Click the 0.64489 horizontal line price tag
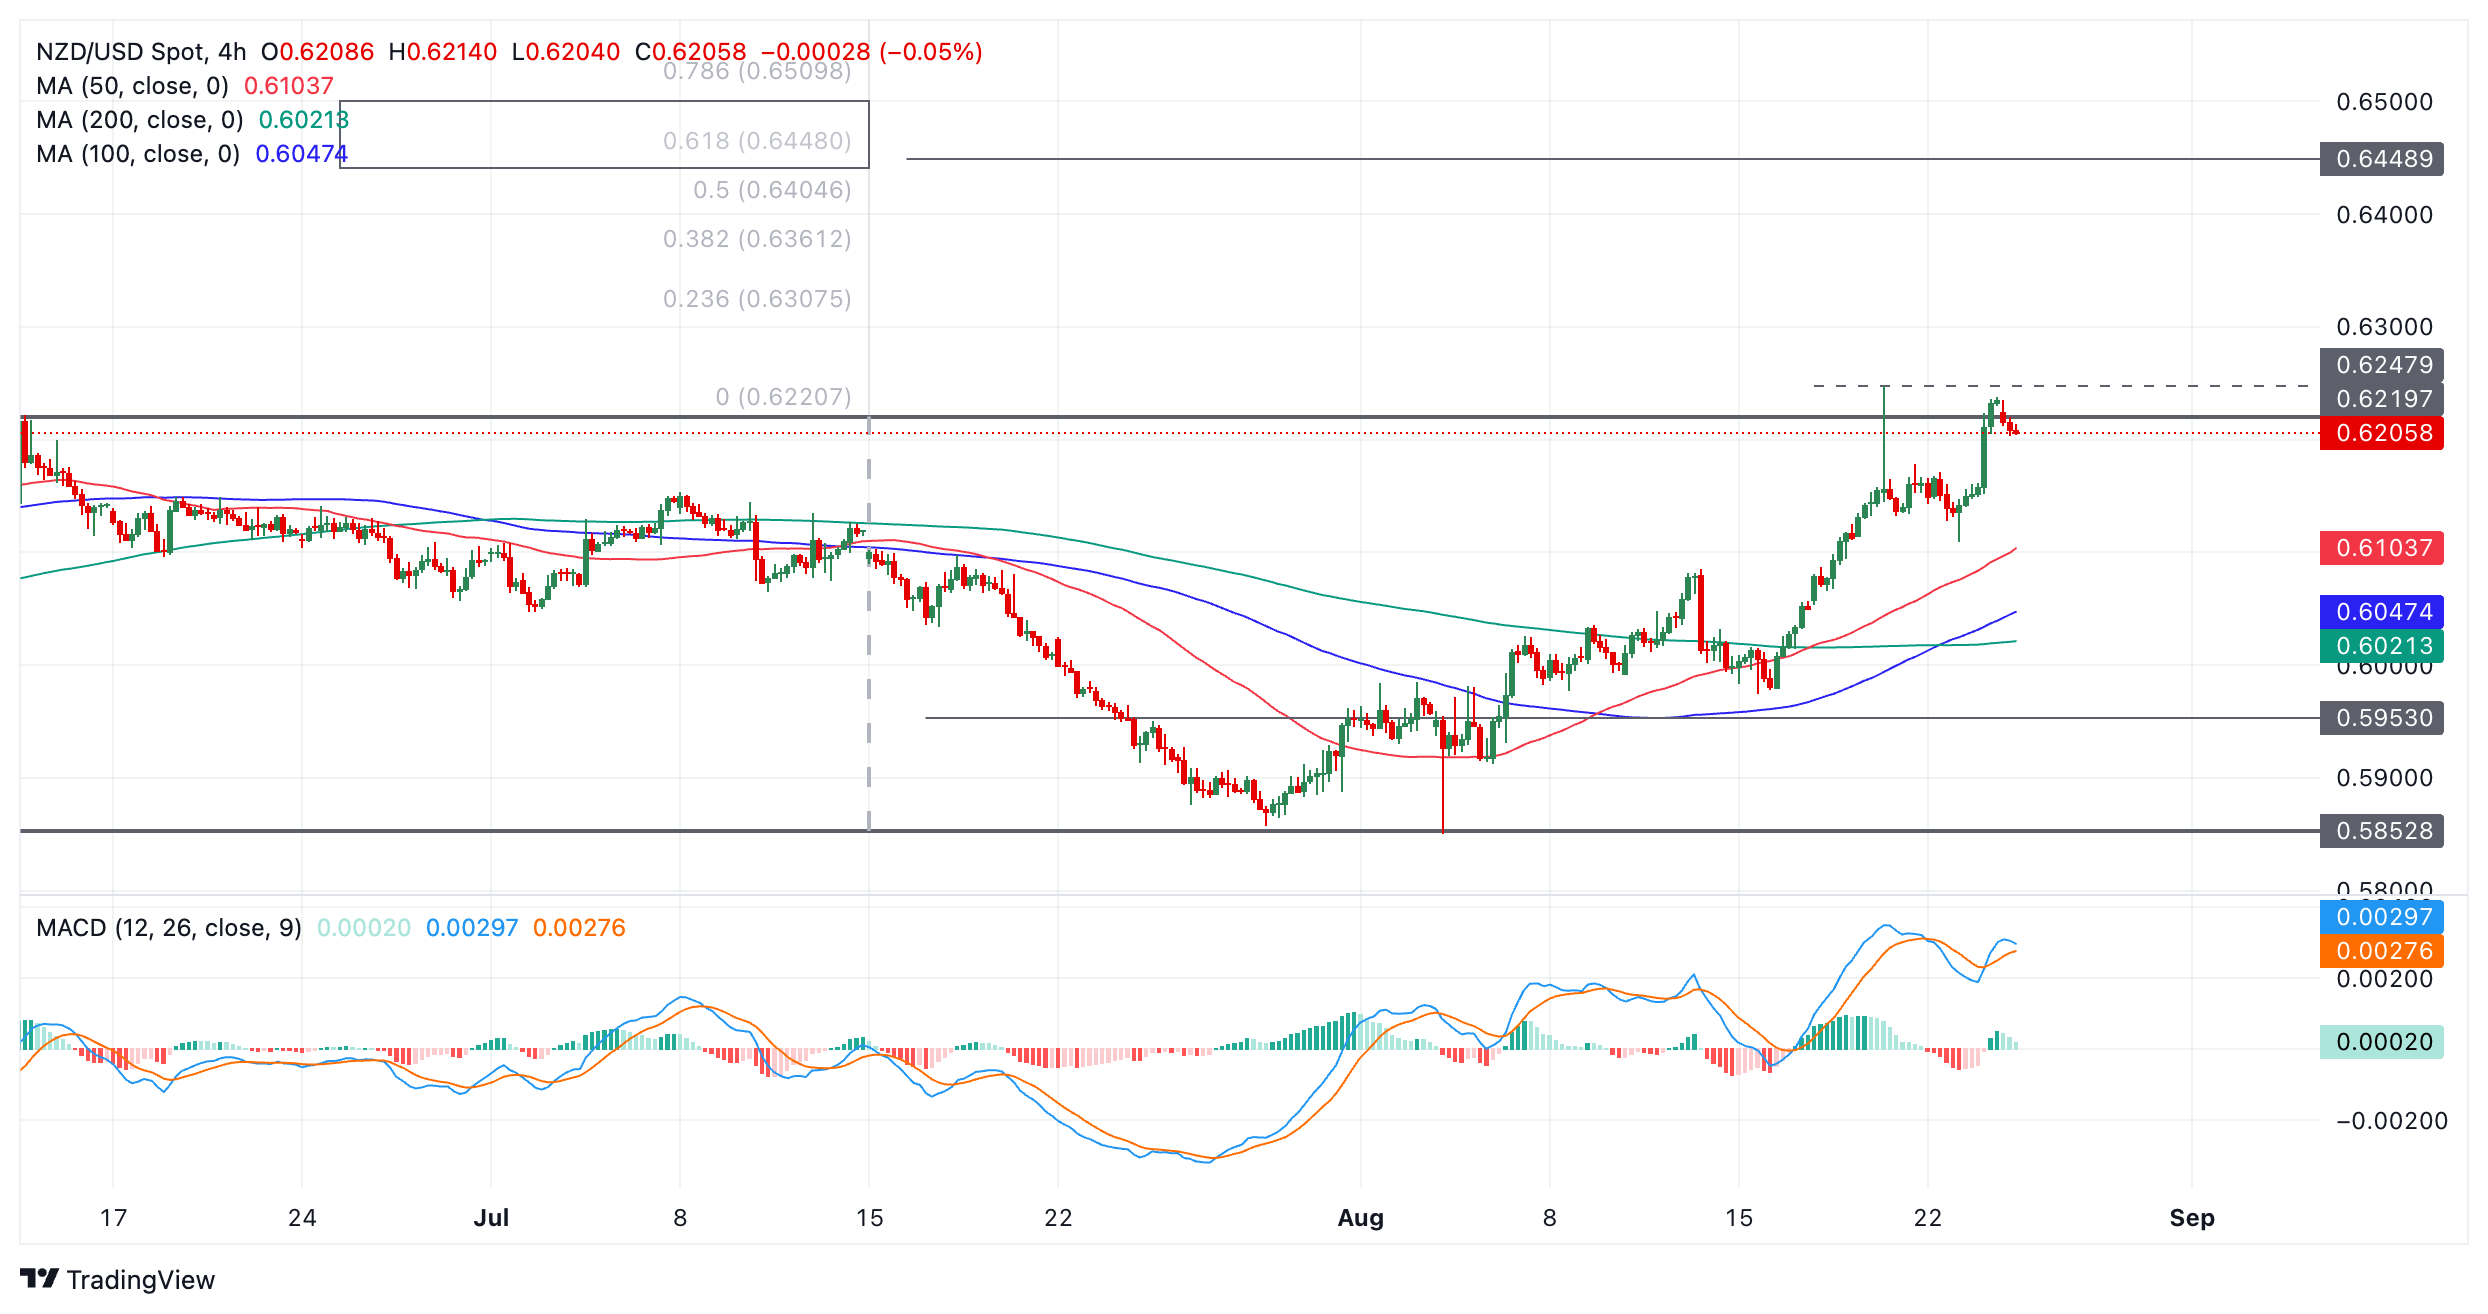The image size is (2488, 1314). [2381, 159]
